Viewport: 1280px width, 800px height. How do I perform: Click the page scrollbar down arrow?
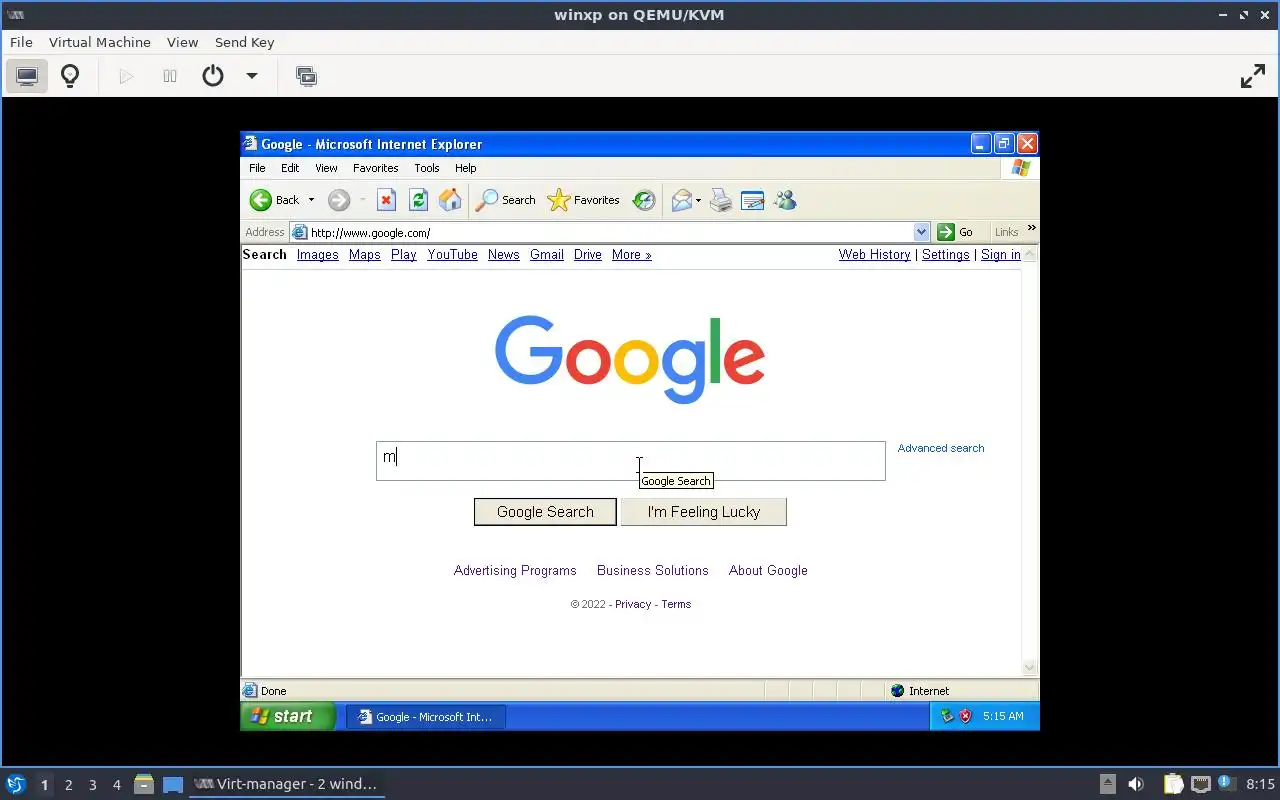tap(1030, 668)
